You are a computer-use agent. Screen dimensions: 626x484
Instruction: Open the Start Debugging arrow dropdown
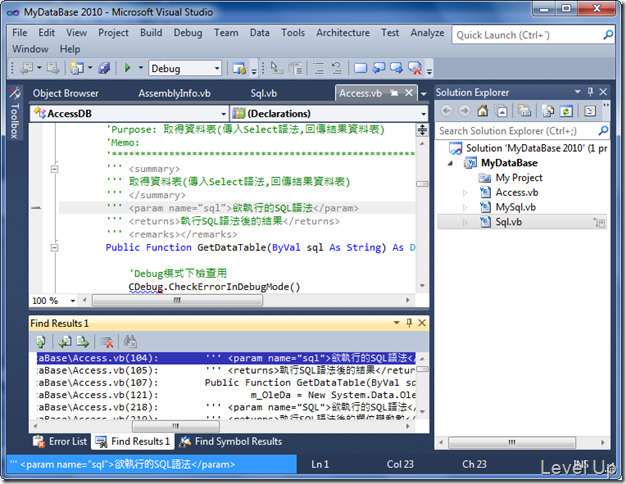click(x=141, y=68)
